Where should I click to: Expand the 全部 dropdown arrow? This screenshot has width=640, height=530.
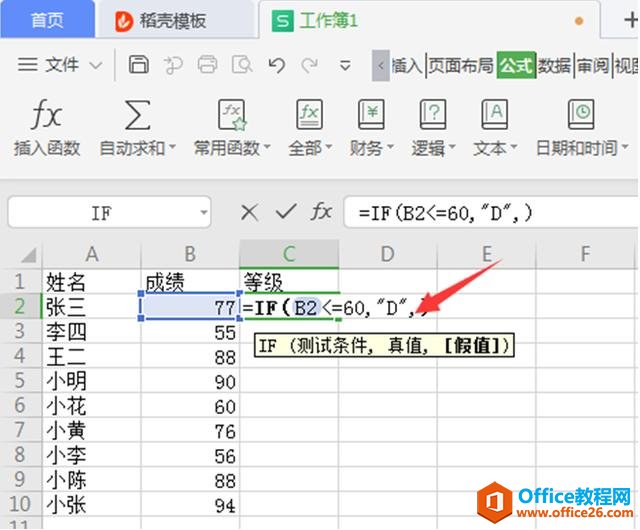(x=328, y=147)
